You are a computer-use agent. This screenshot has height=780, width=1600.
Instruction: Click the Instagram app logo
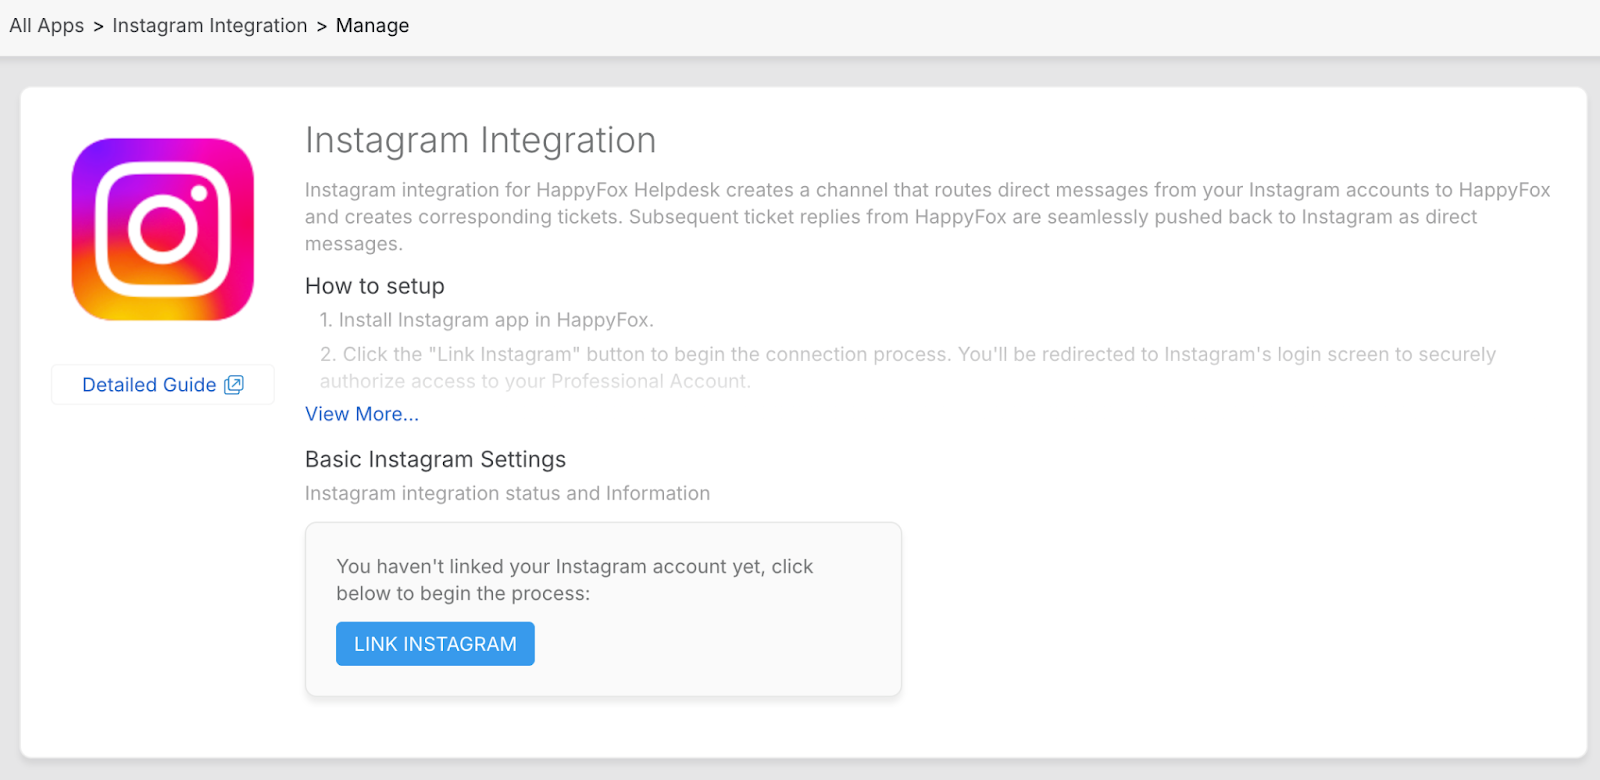(163, 229)
